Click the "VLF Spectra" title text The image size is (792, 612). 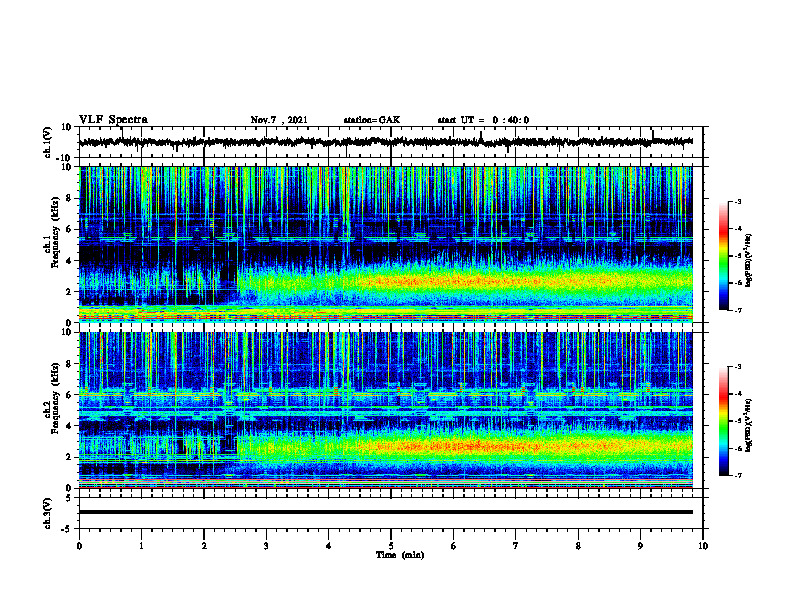point(113,120)
